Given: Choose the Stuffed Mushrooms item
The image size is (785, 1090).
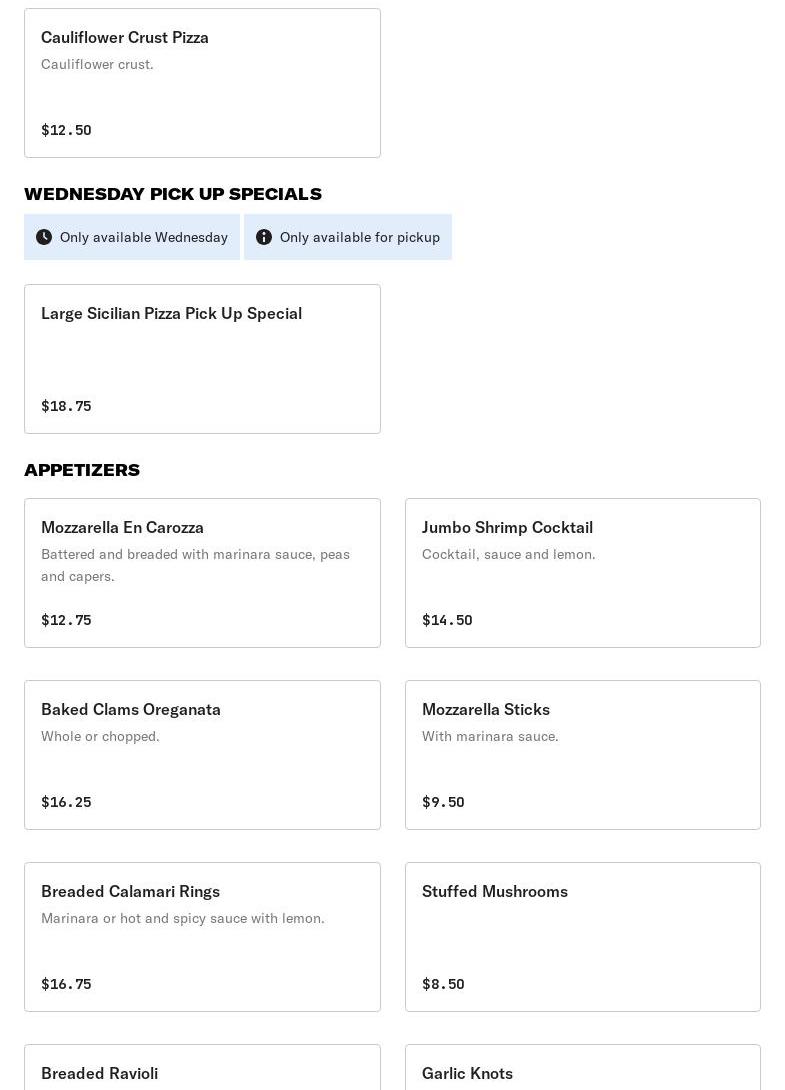Looking at the screenshot, I should [x=582, y=937].
